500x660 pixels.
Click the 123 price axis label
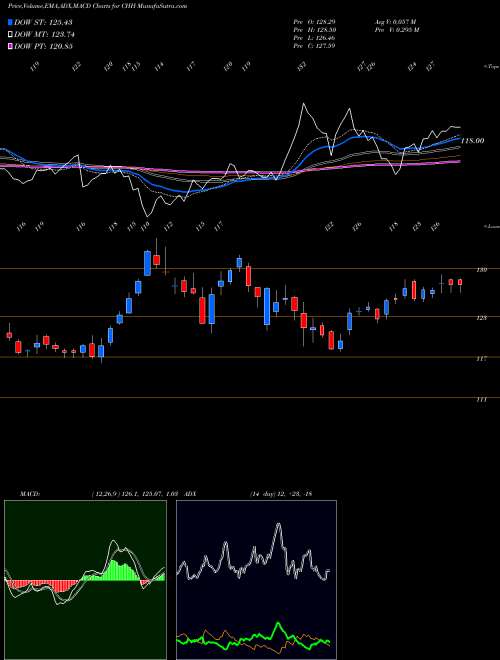click(482, 318)
